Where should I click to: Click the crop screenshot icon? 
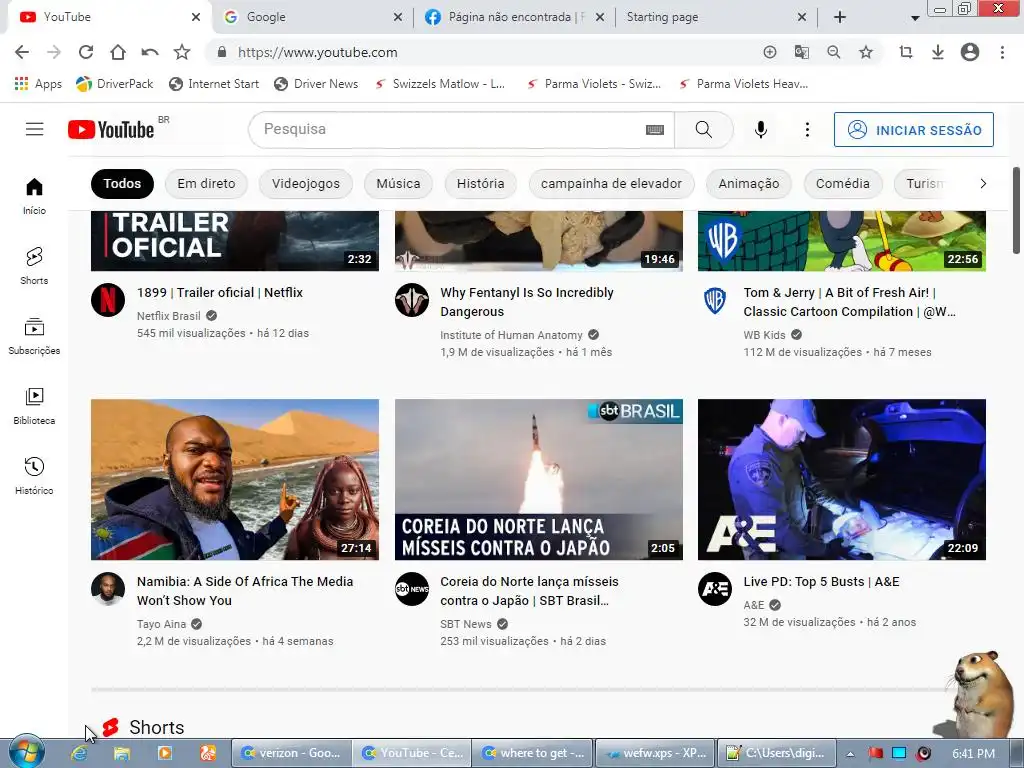(x=906, y=52)
